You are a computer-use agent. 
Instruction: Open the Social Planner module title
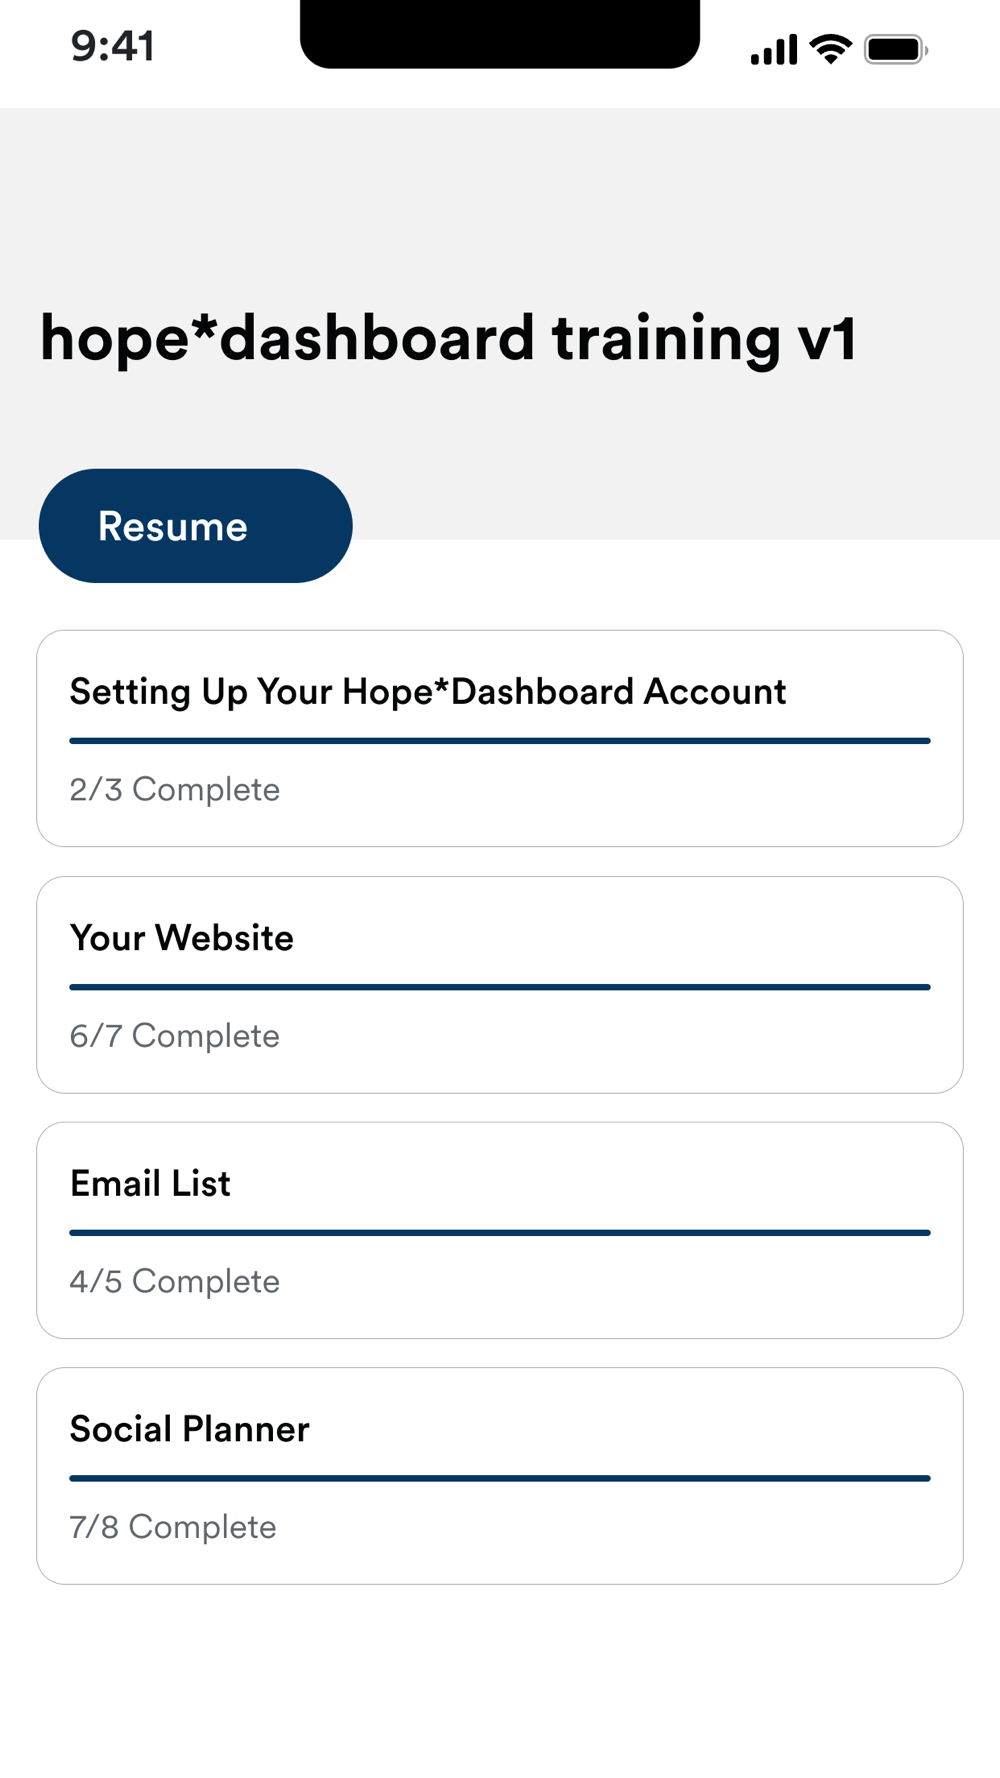[189, 1430]
